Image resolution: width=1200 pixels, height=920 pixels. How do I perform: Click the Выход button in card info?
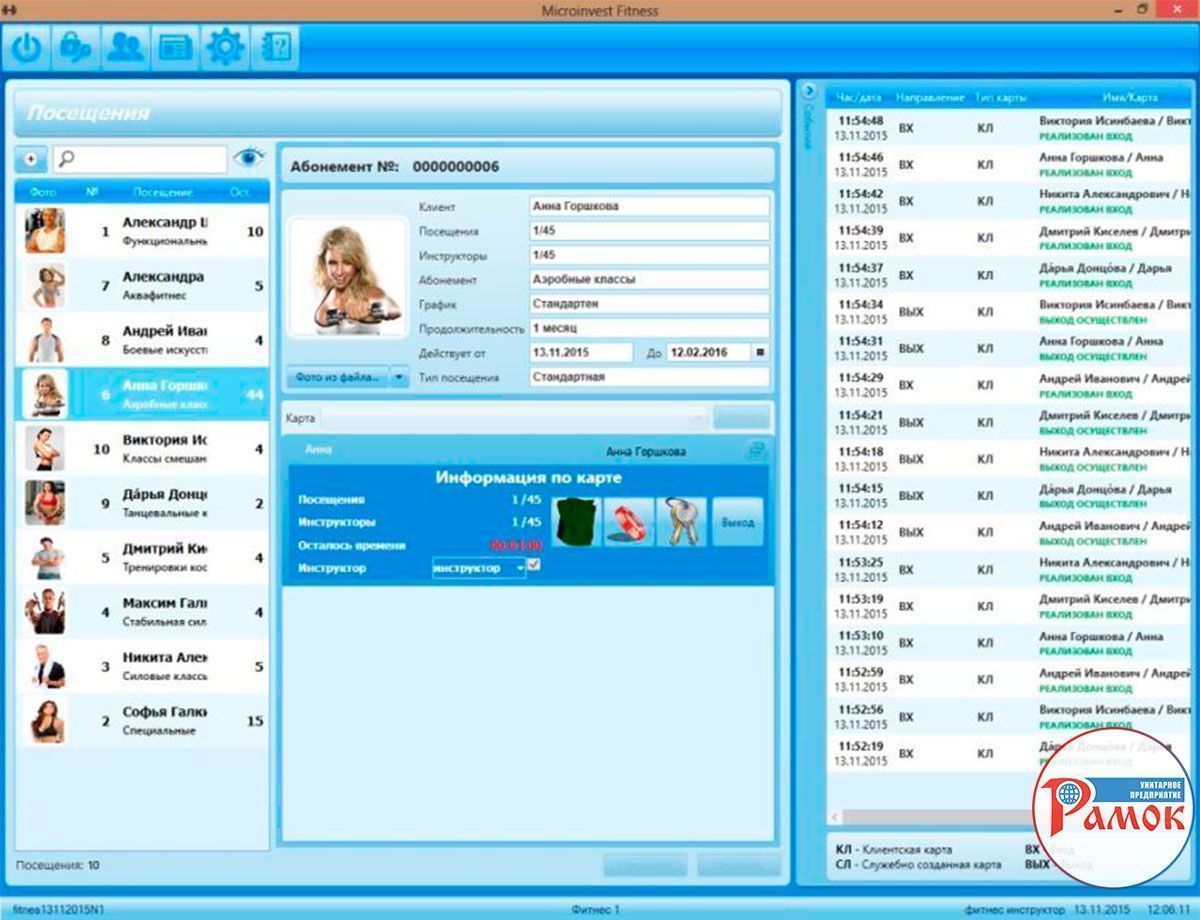point(737,522)
